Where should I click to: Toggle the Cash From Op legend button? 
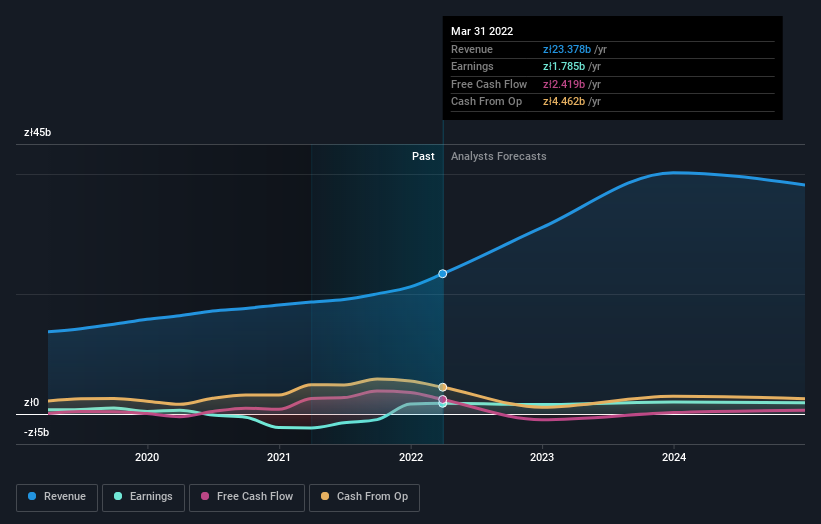point(364,497)
